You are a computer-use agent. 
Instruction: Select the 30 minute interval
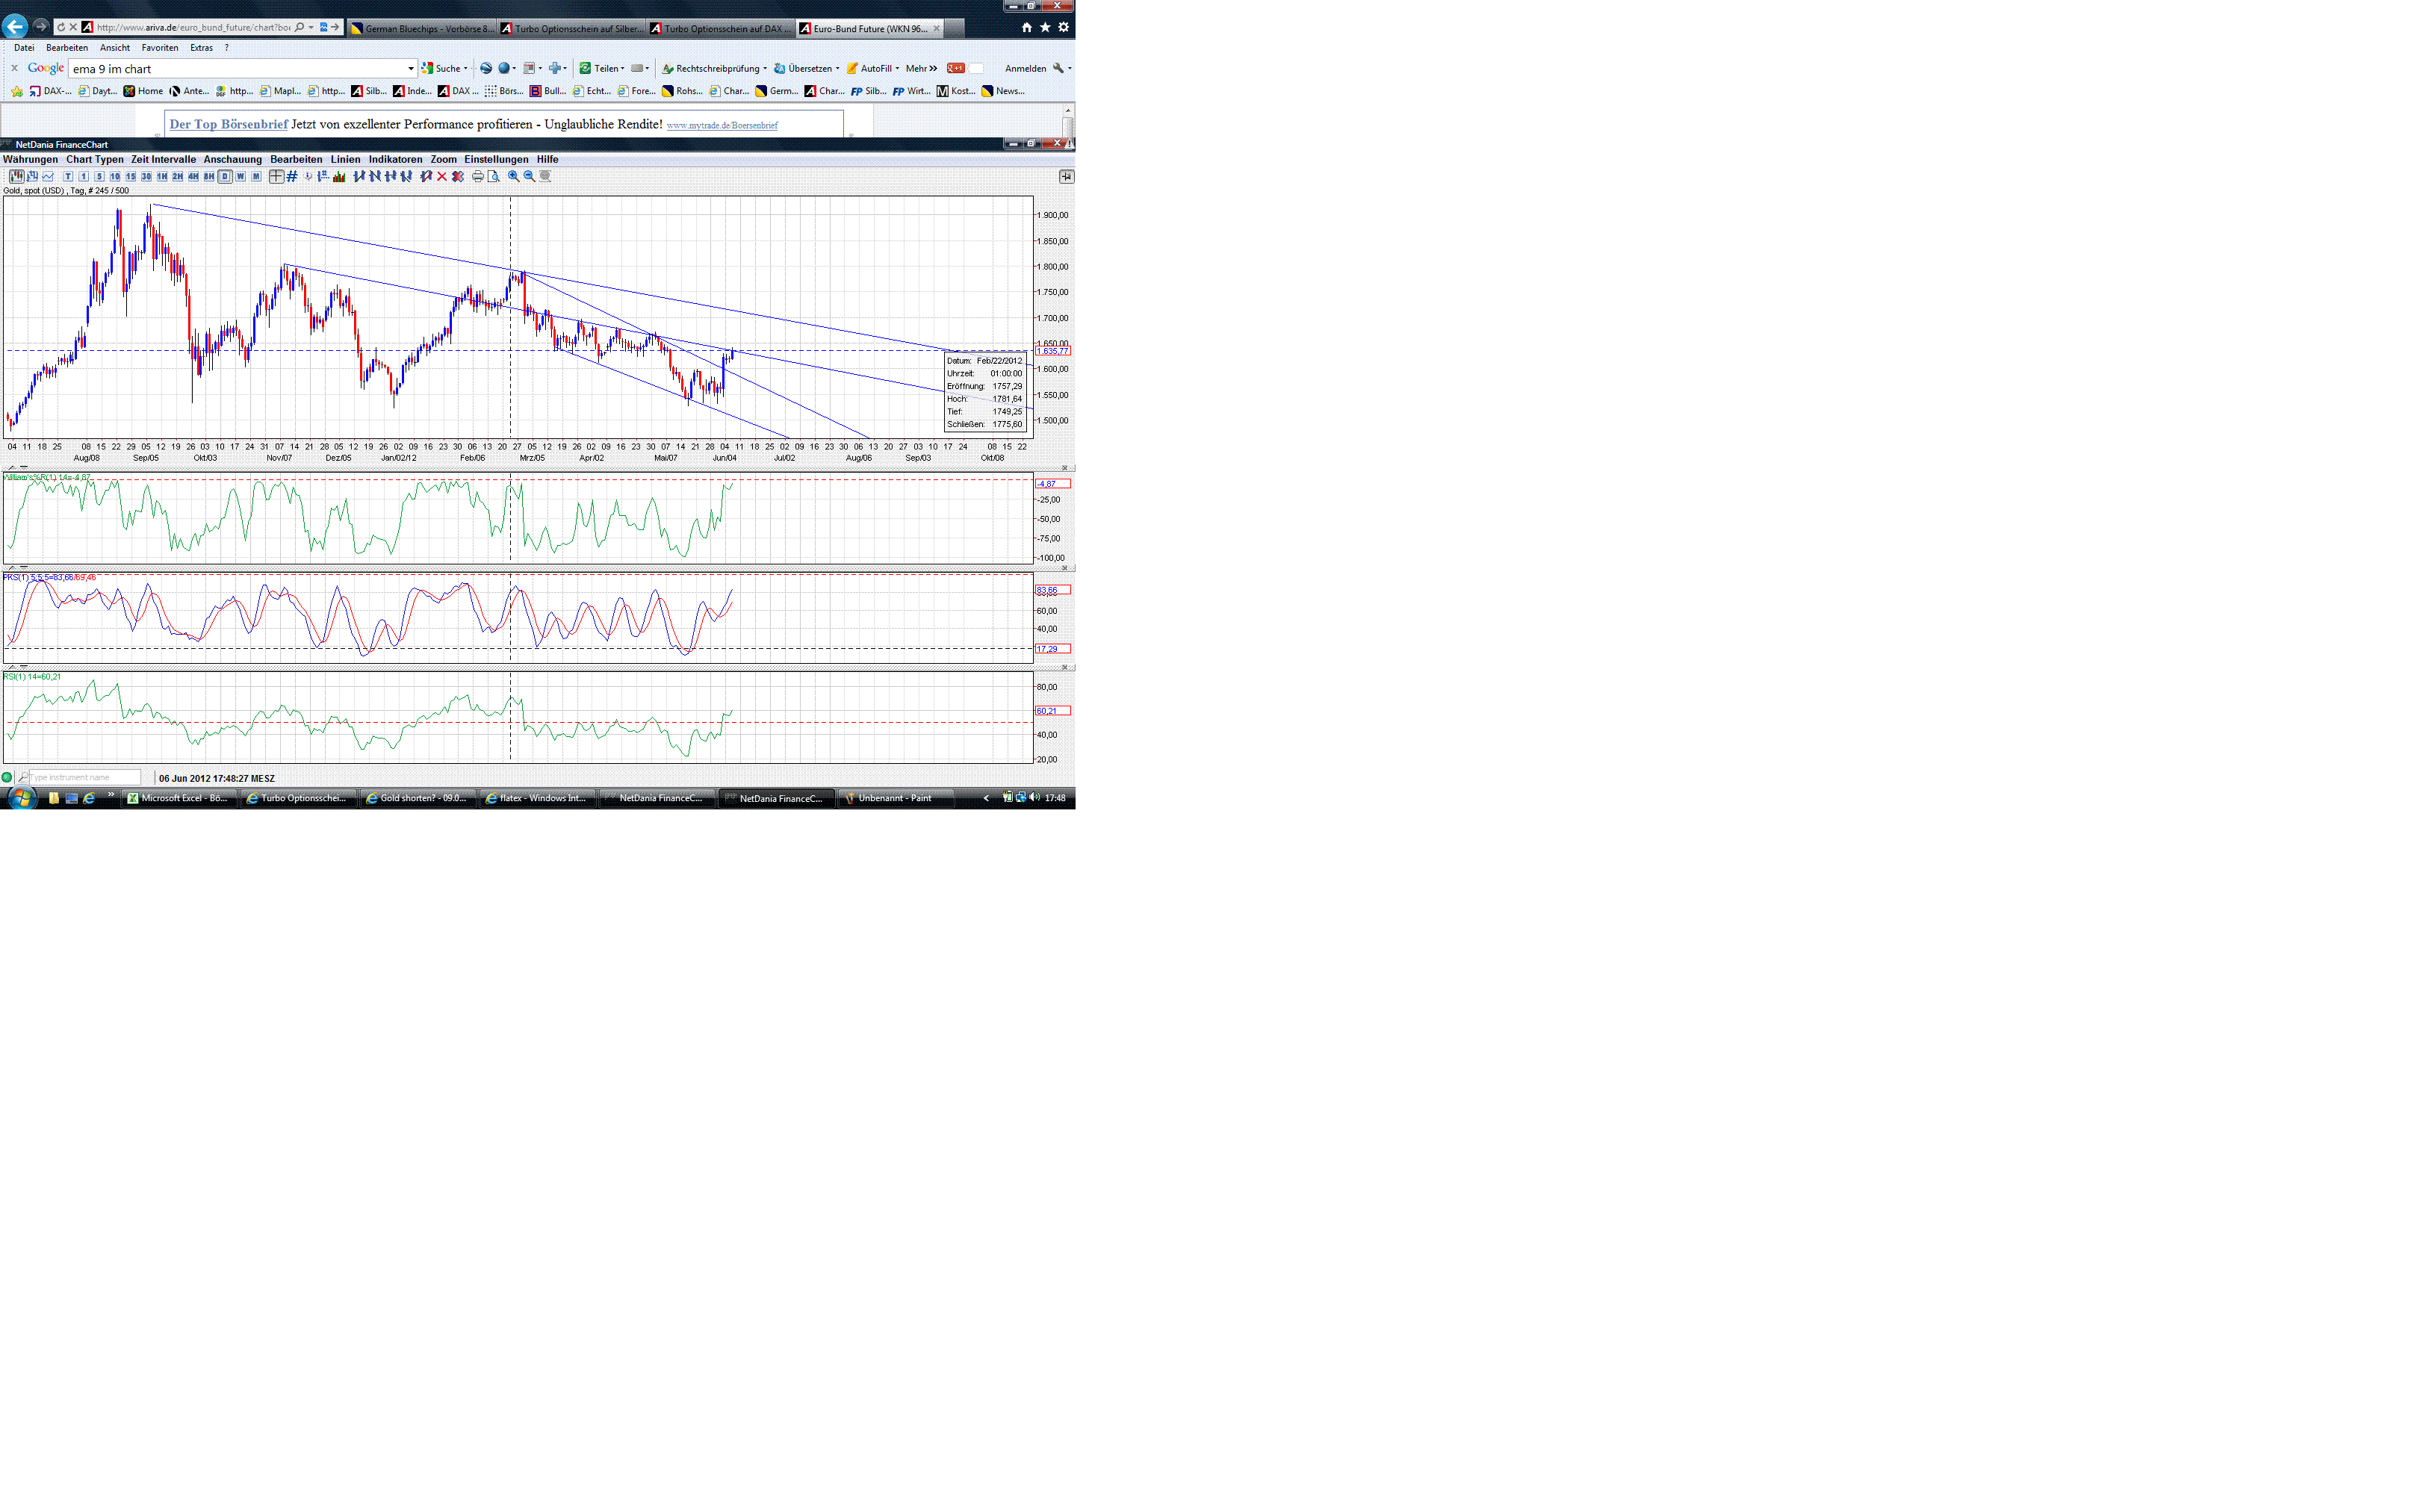[146, 176]
